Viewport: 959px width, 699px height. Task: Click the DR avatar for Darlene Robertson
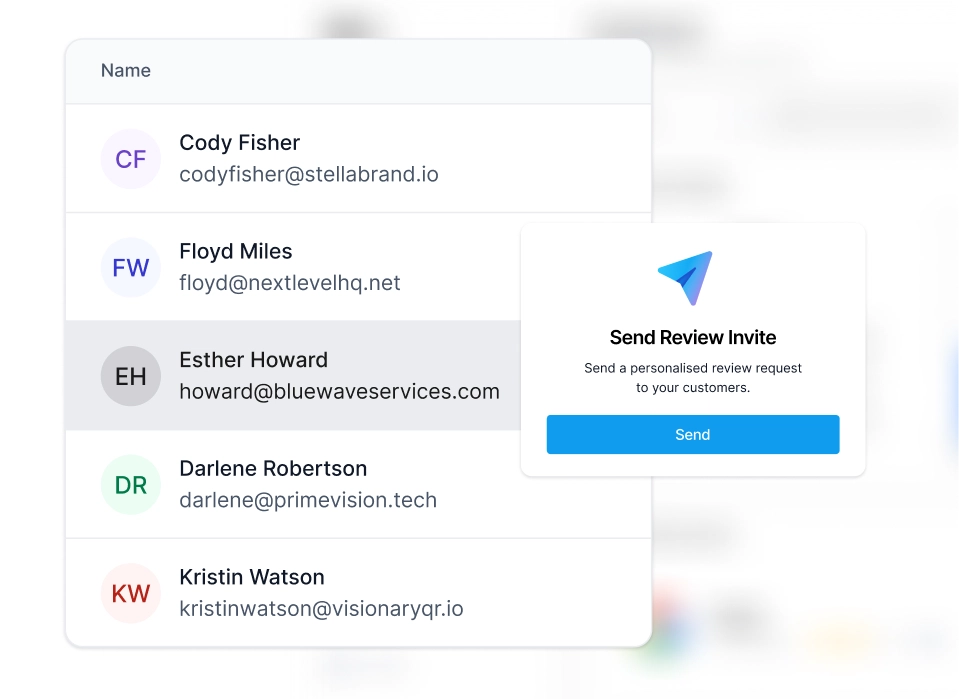click(131, 484)
